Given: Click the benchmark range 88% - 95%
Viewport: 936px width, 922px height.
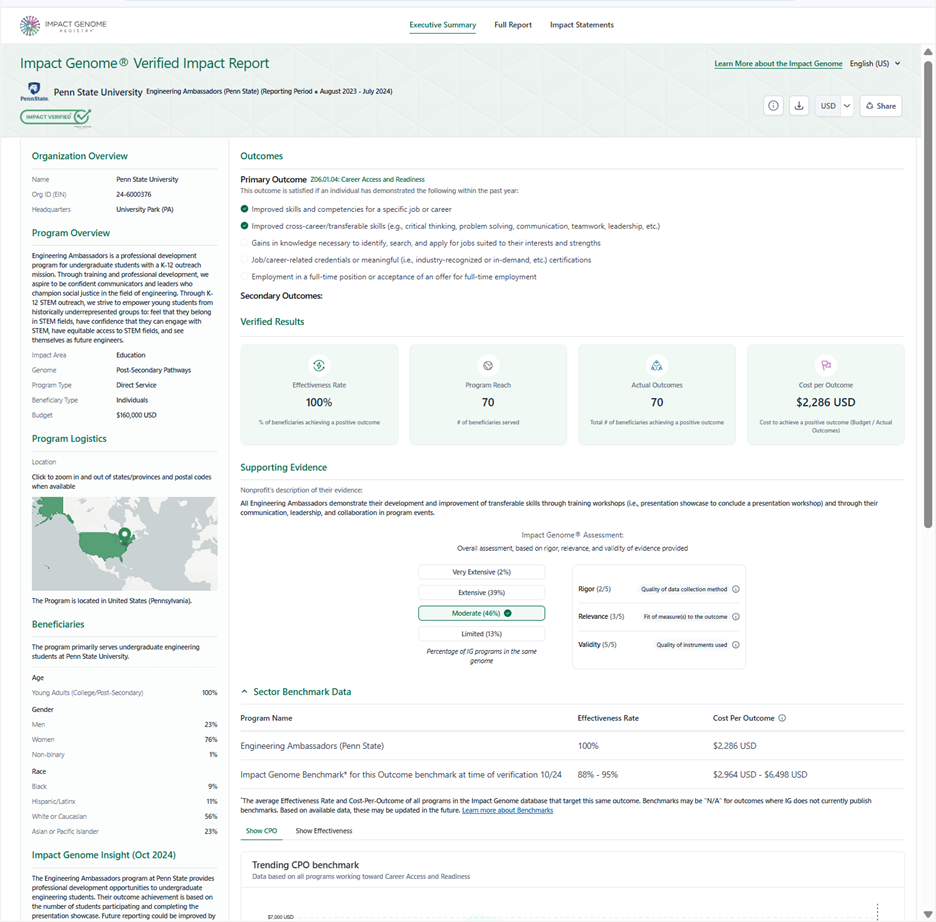Looking at the screenshot, I should 598,775.
